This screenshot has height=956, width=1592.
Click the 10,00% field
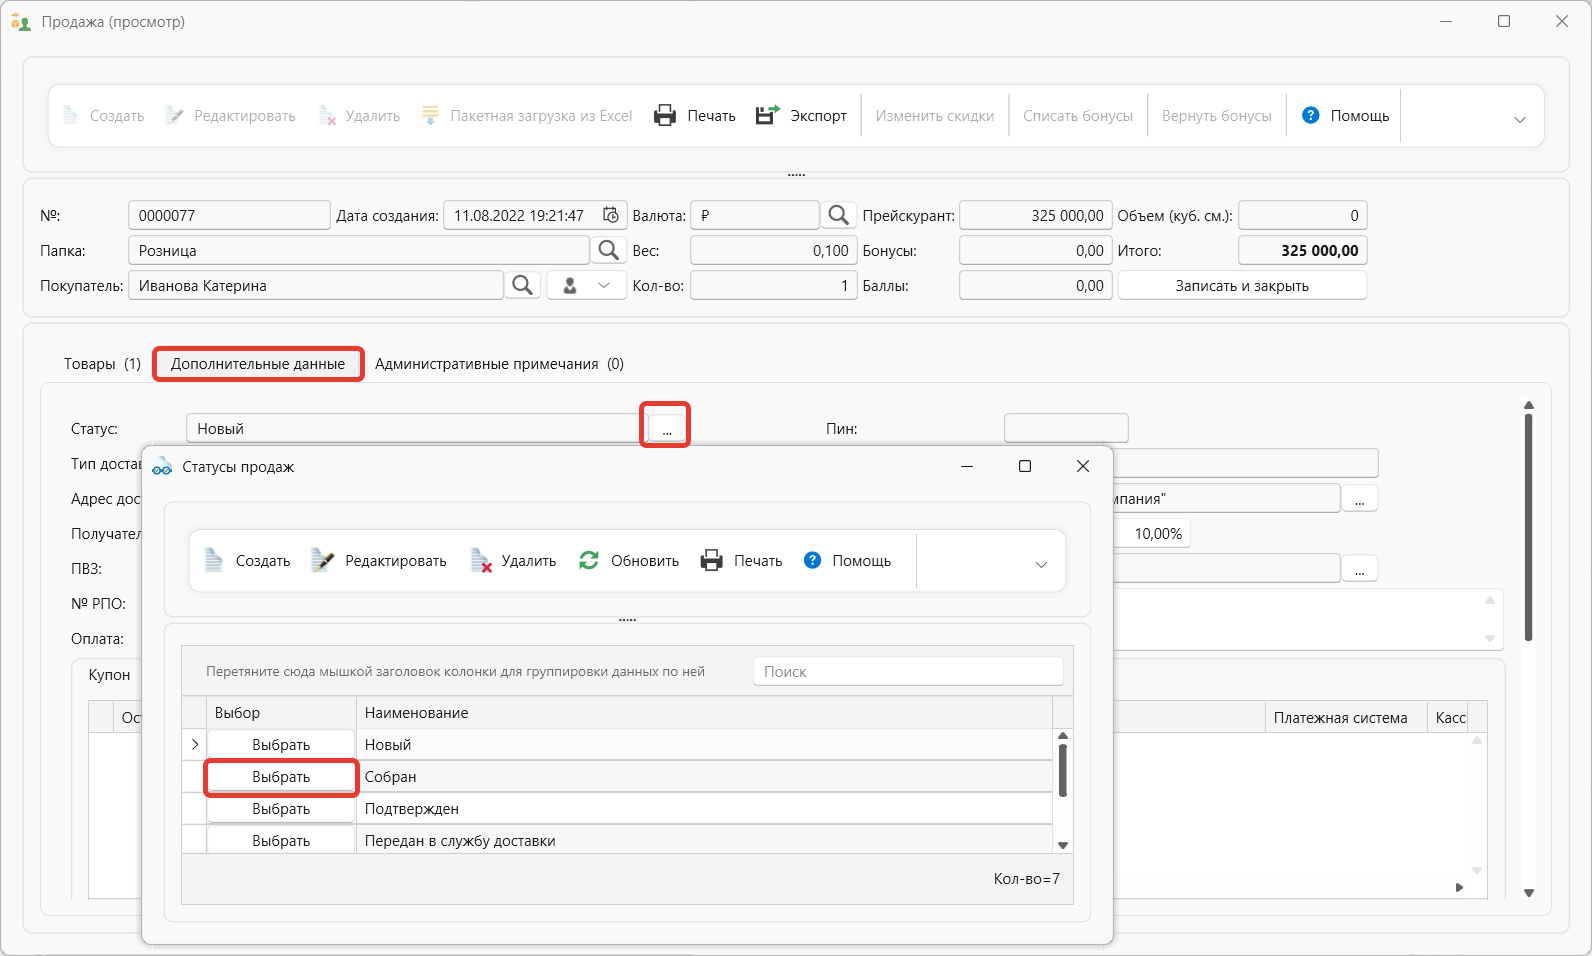(1152, 533)
